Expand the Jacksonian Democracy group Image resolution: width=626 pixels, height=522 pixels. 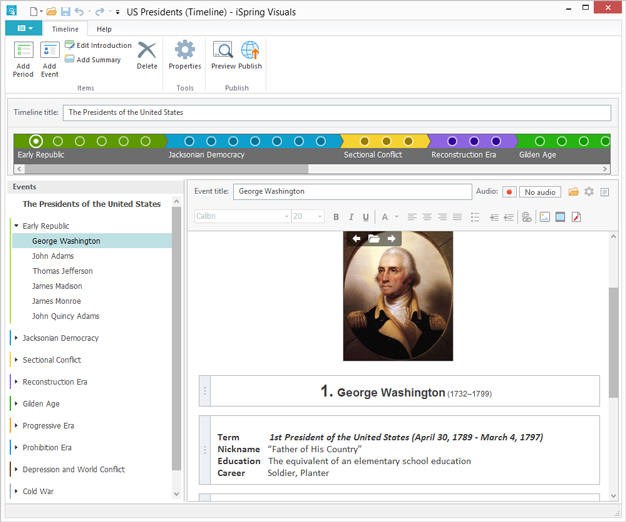pyautogui.click(x=16, y=338)
